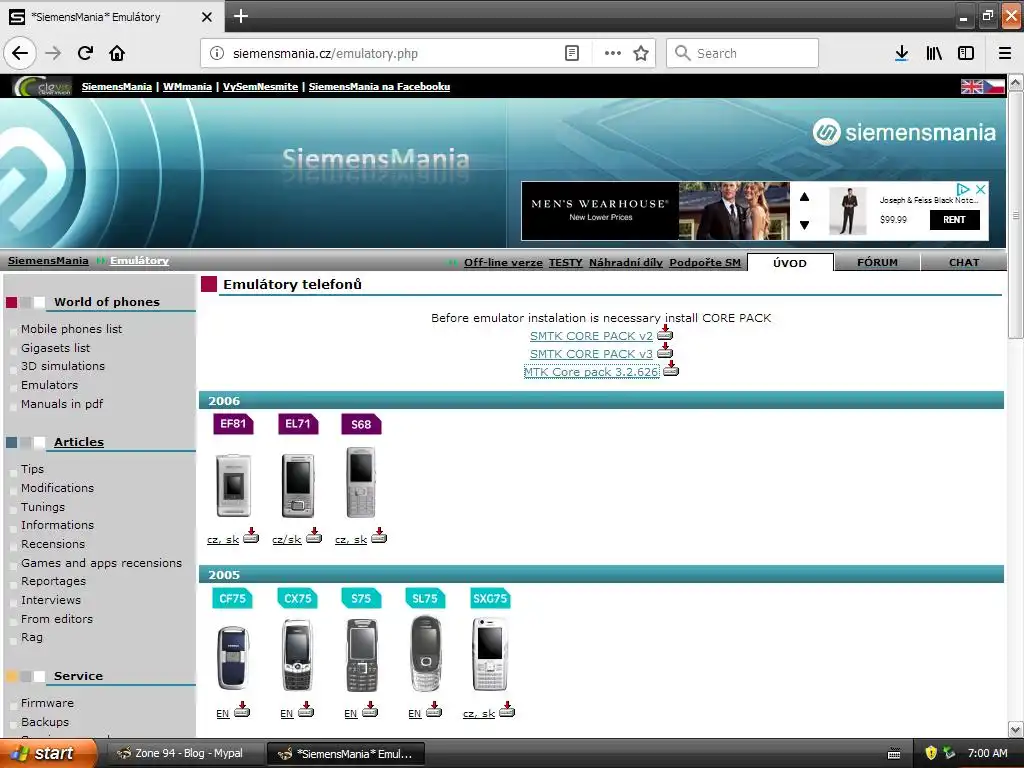This screenshot has height=768, width=1024.
Task: Open MTK Core pack 3.2.626 link
Action: (592, 372)
